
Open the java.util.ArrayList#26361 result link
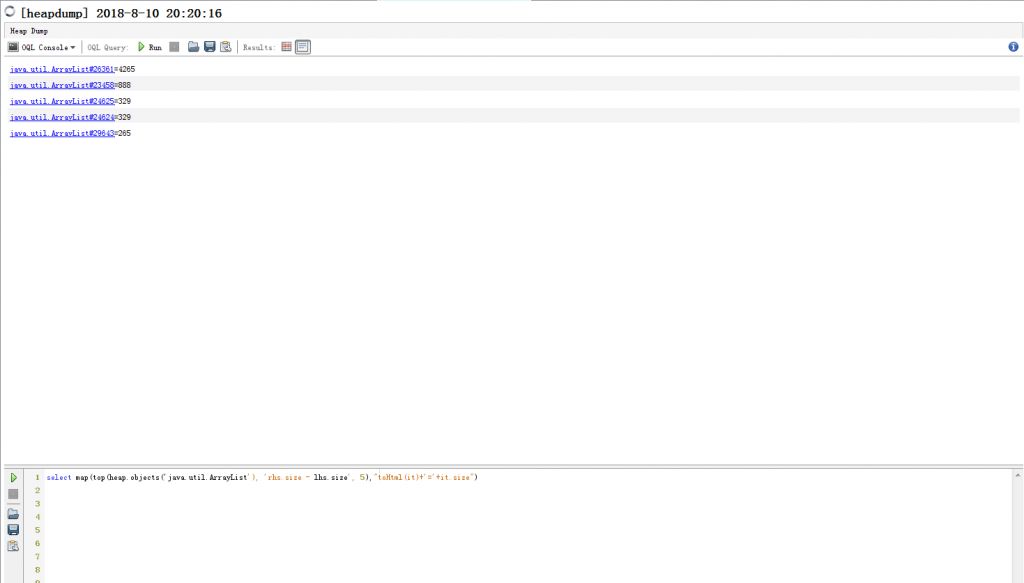point(62,69)
